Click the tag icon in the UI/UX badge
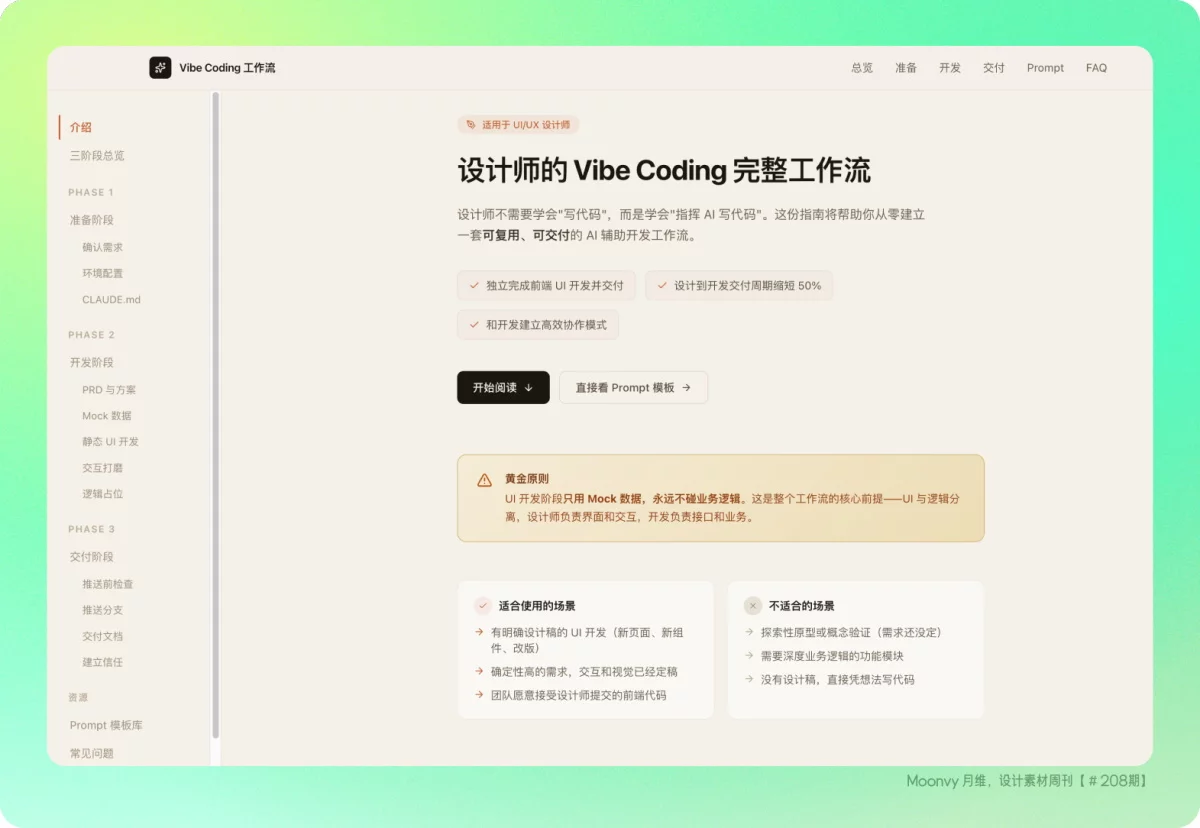 tap(472, 125)
